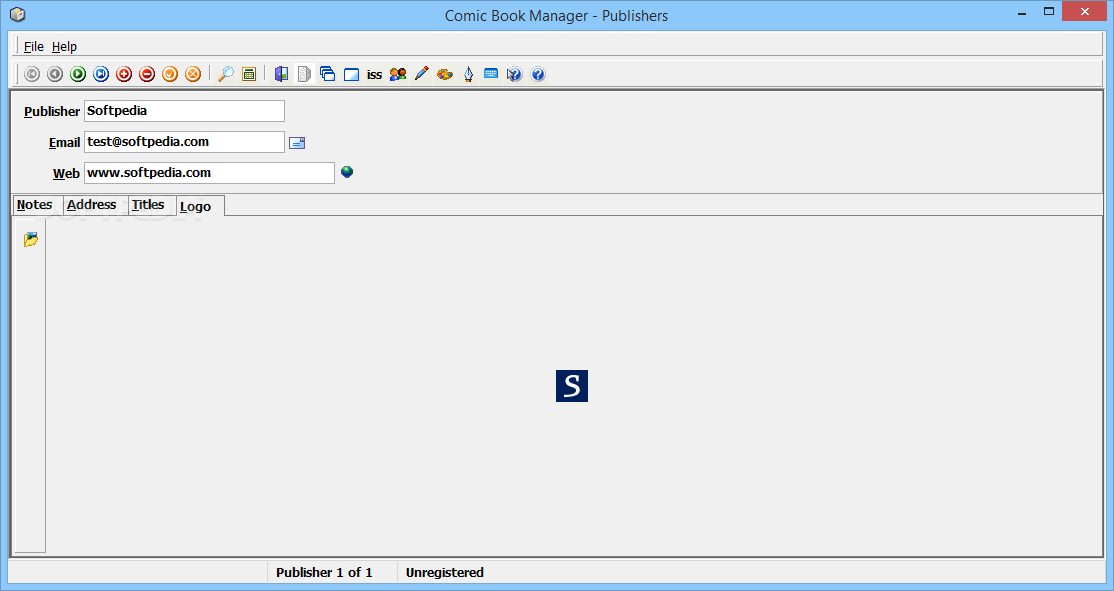Cancel edits with orange X icon
1114x591 pixels.
click(x=193, y=74)
